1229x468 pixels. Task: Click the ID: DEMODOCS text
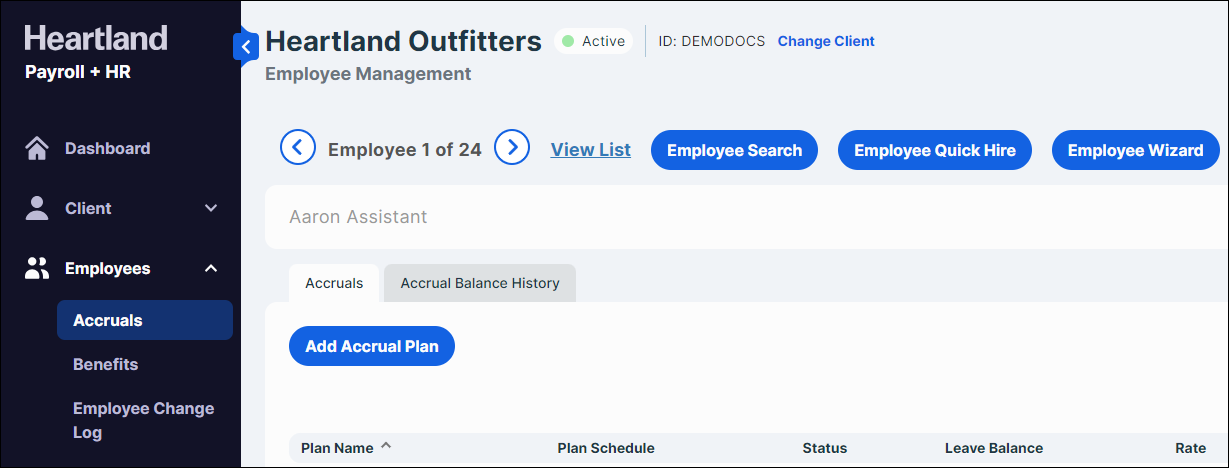coord(712,41)
